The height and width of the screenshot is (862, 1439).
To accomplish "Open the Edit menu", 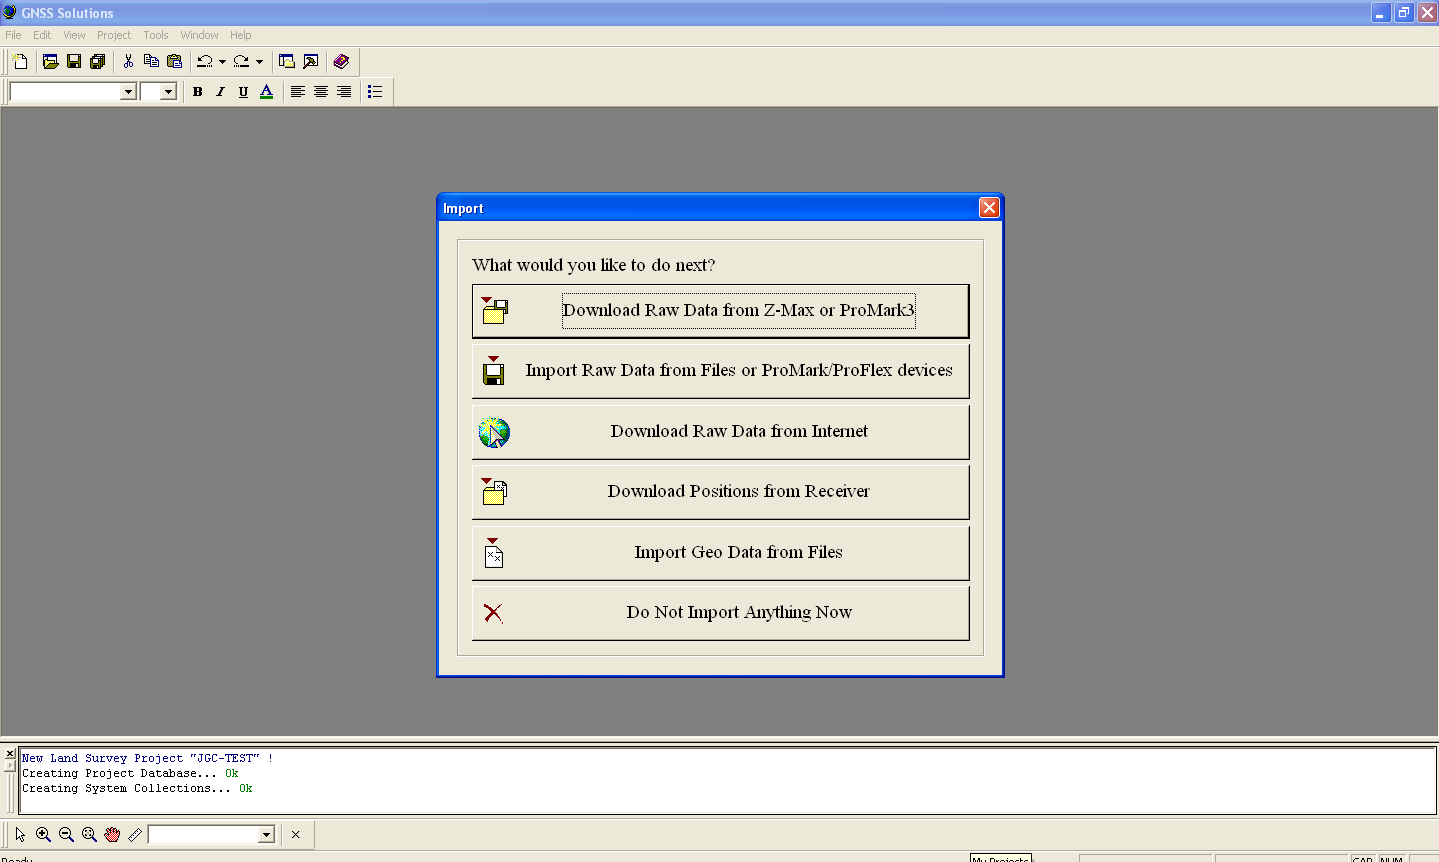I will point(42,35).
